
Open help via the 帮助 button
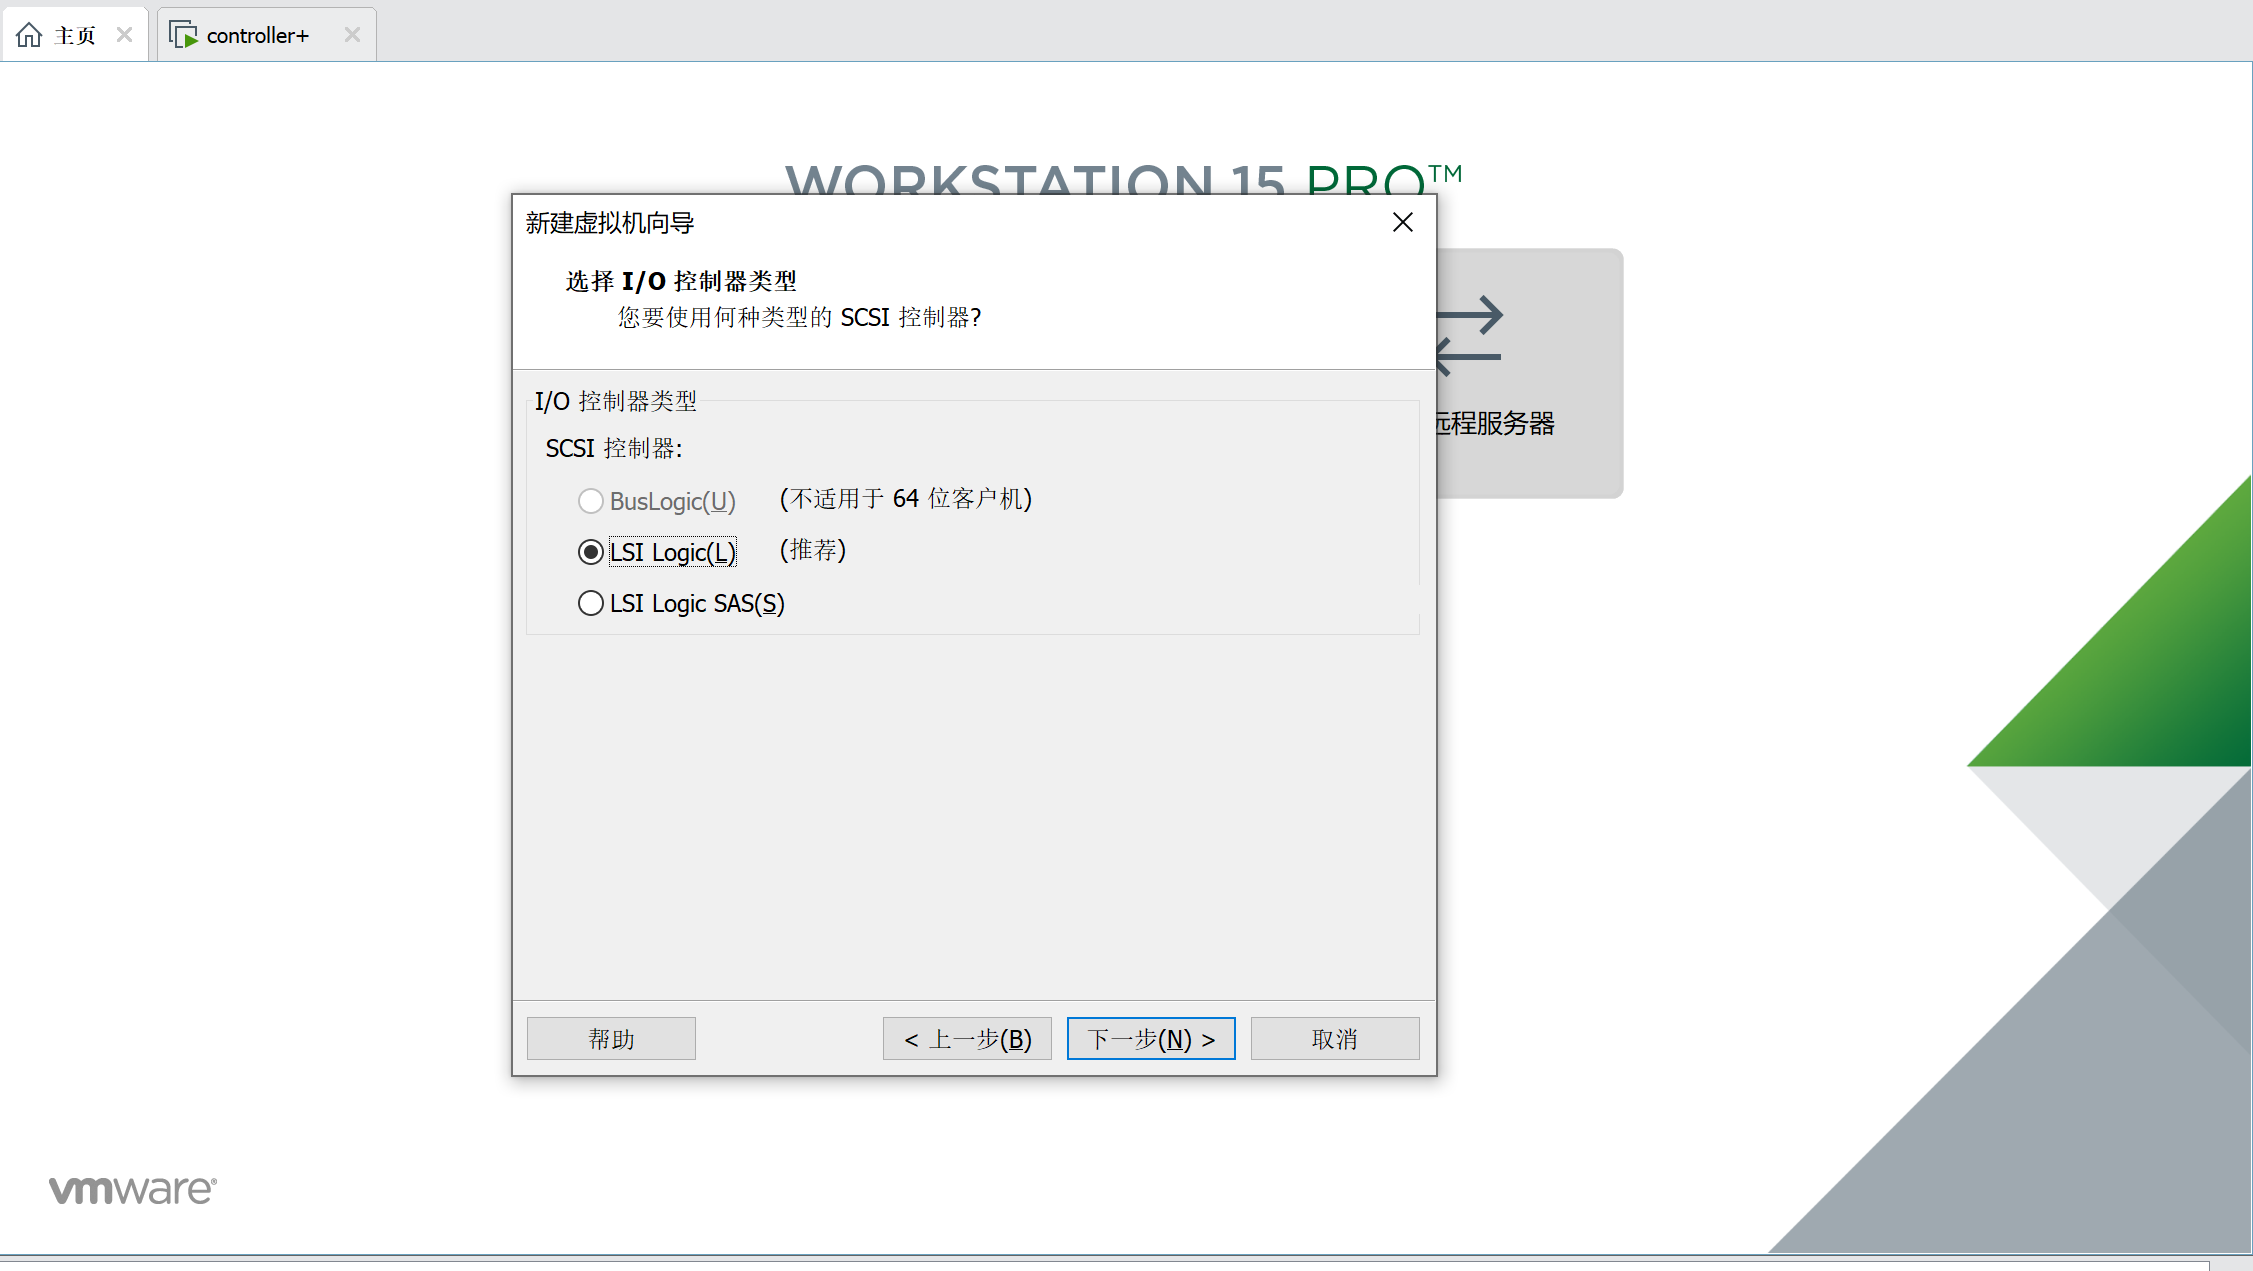pyautogui.click(x=611, y=1039)
